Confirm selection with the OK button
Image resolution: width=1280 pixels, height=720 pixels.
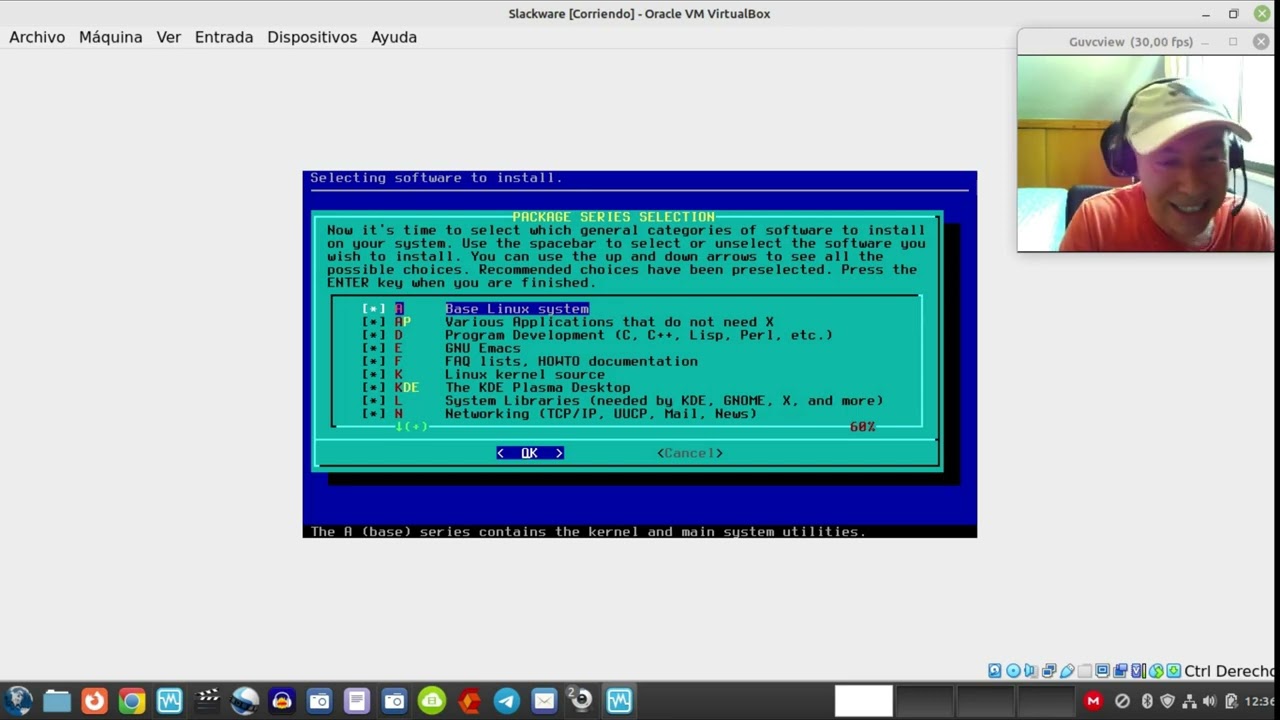coord(530,453)
